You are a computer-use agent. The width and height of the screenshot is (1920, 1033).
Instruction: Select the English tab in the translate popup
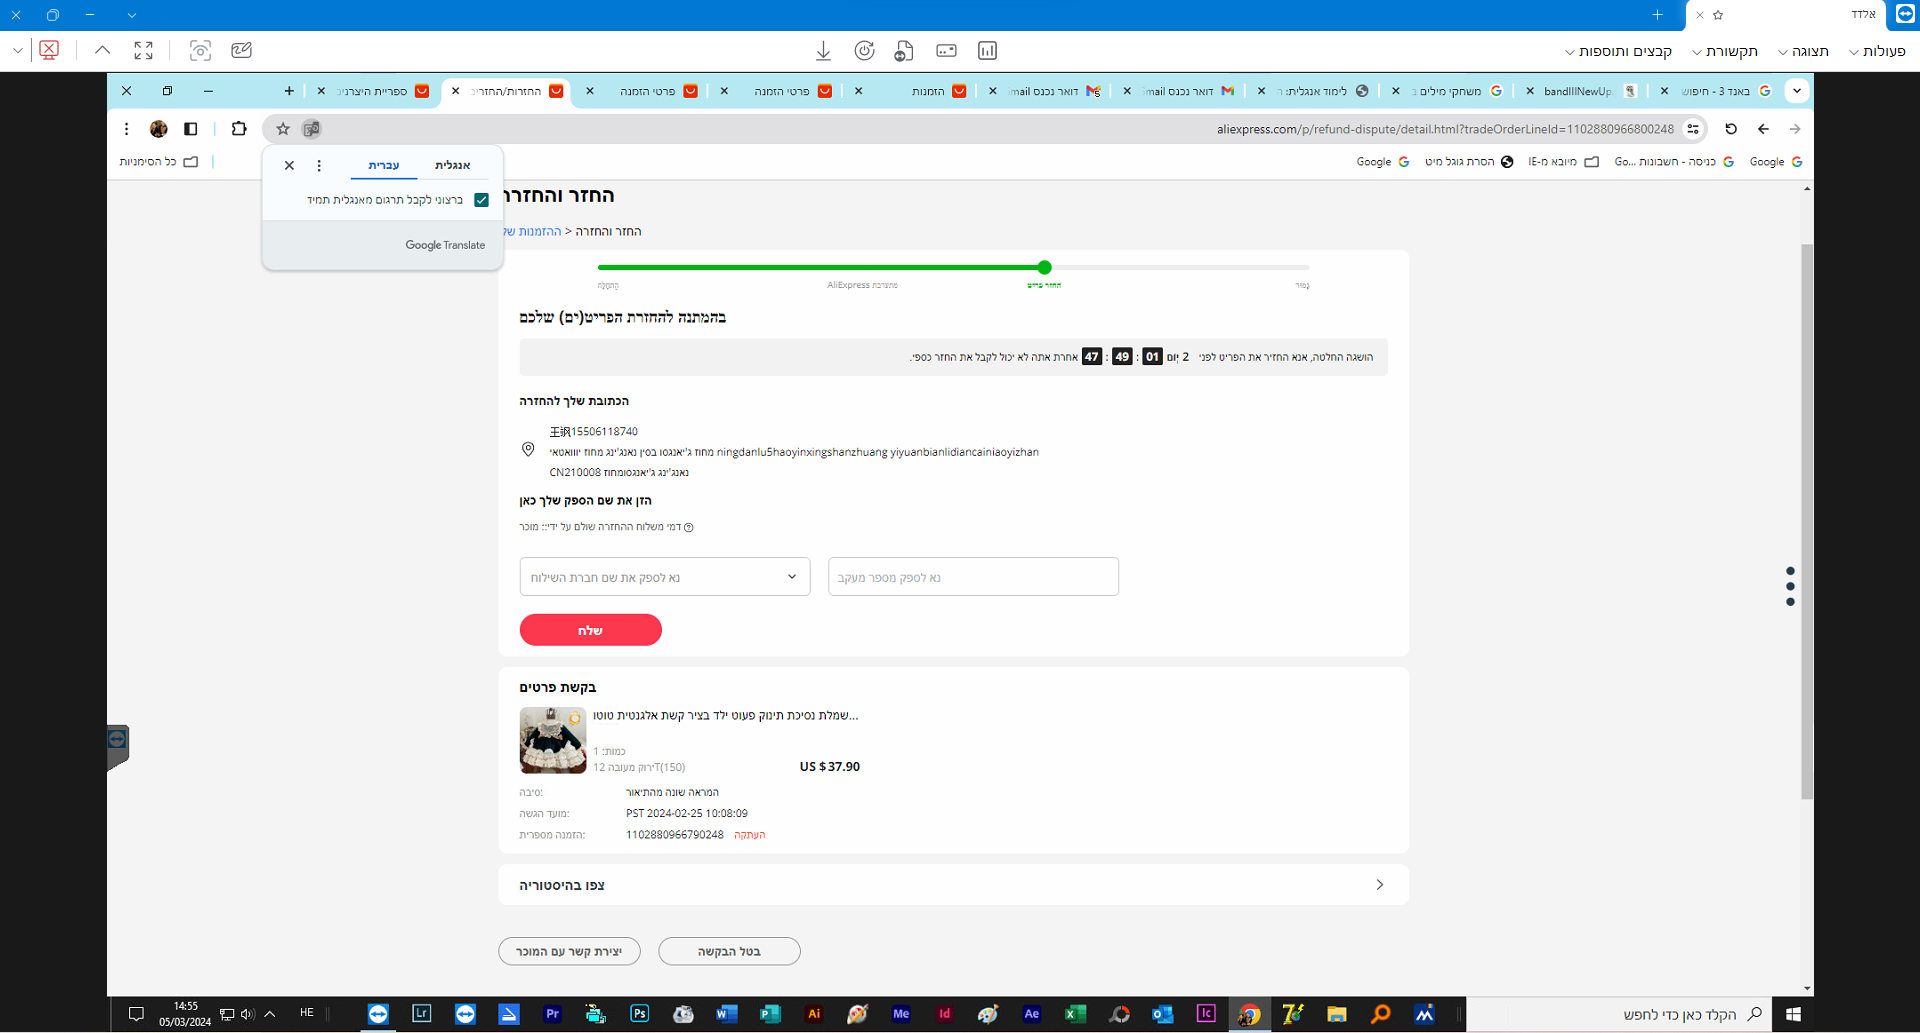pos(453,166)
